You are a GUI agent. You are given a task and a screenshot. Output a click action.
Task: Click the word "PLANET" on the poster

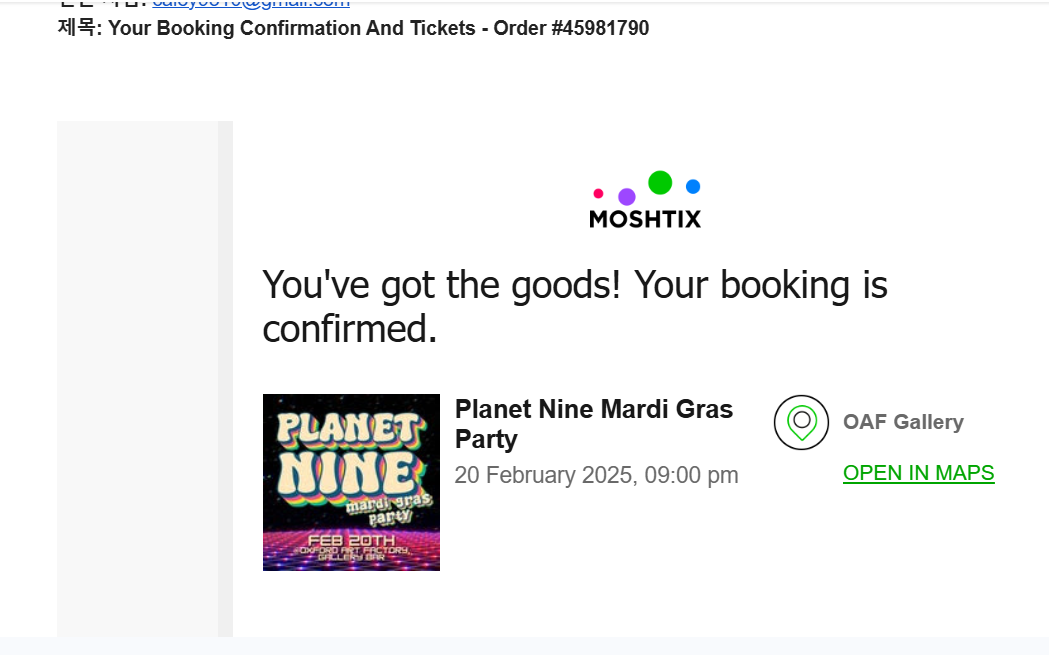[x=347, y=427]
